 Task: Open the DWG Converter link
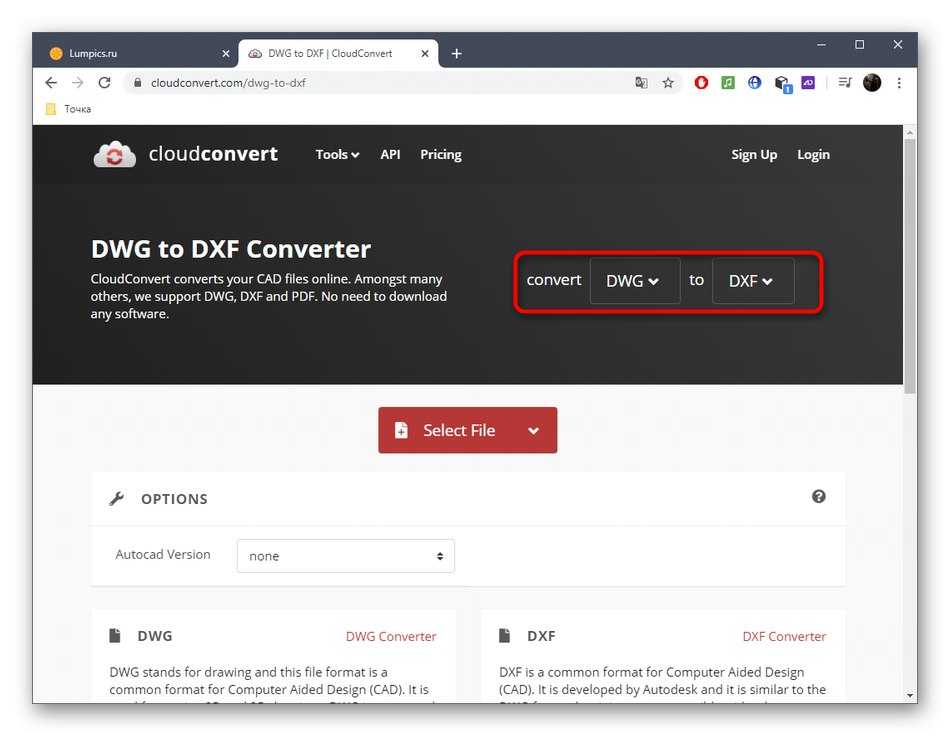[391, 636]
